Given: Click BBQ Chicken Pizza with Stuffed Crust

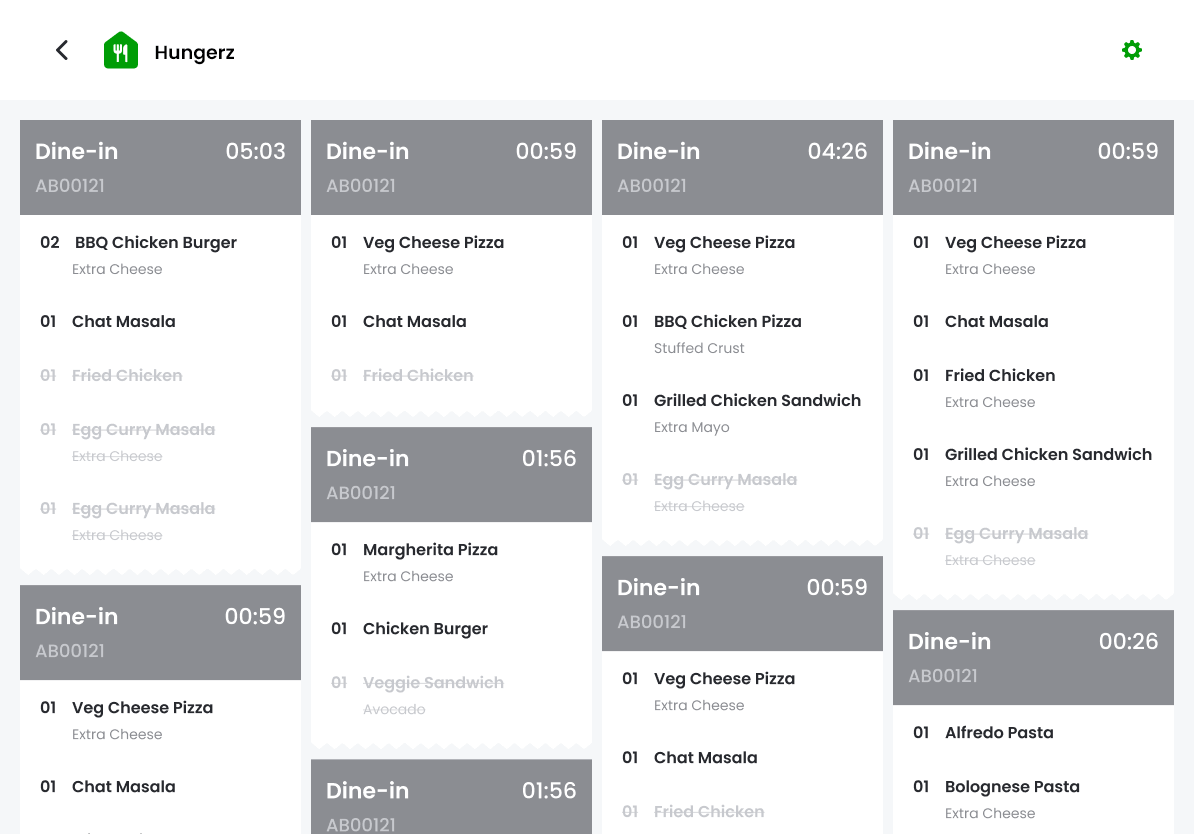Looking at the screenshot, I should pos(727,321).
